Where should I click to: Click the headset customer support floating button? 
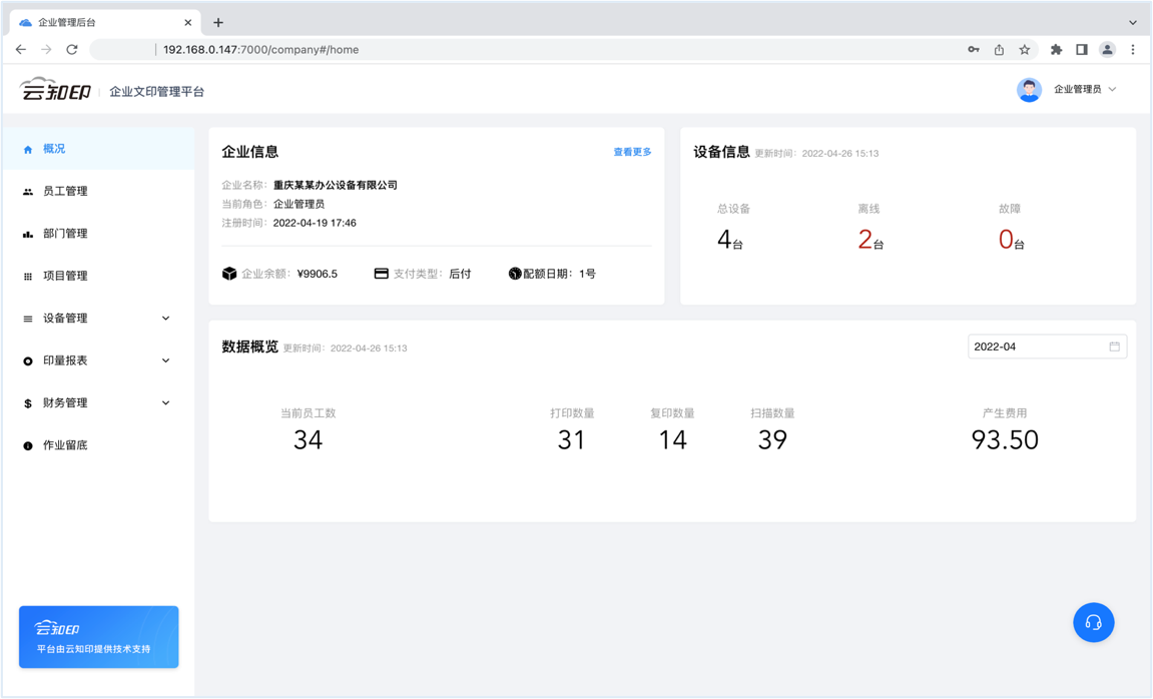[1093, 622]
